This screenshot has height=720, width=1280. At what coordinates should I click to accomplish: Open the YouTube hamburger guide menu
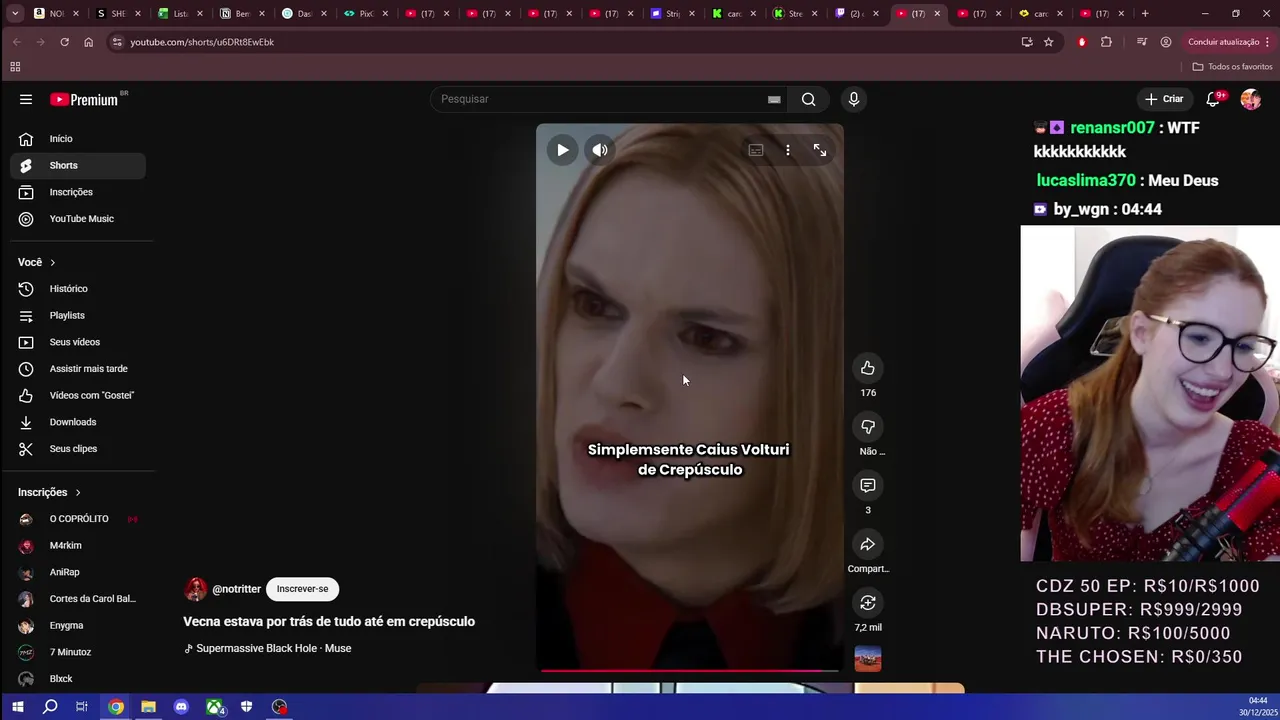pyautogui.click(x=26, y=99)
